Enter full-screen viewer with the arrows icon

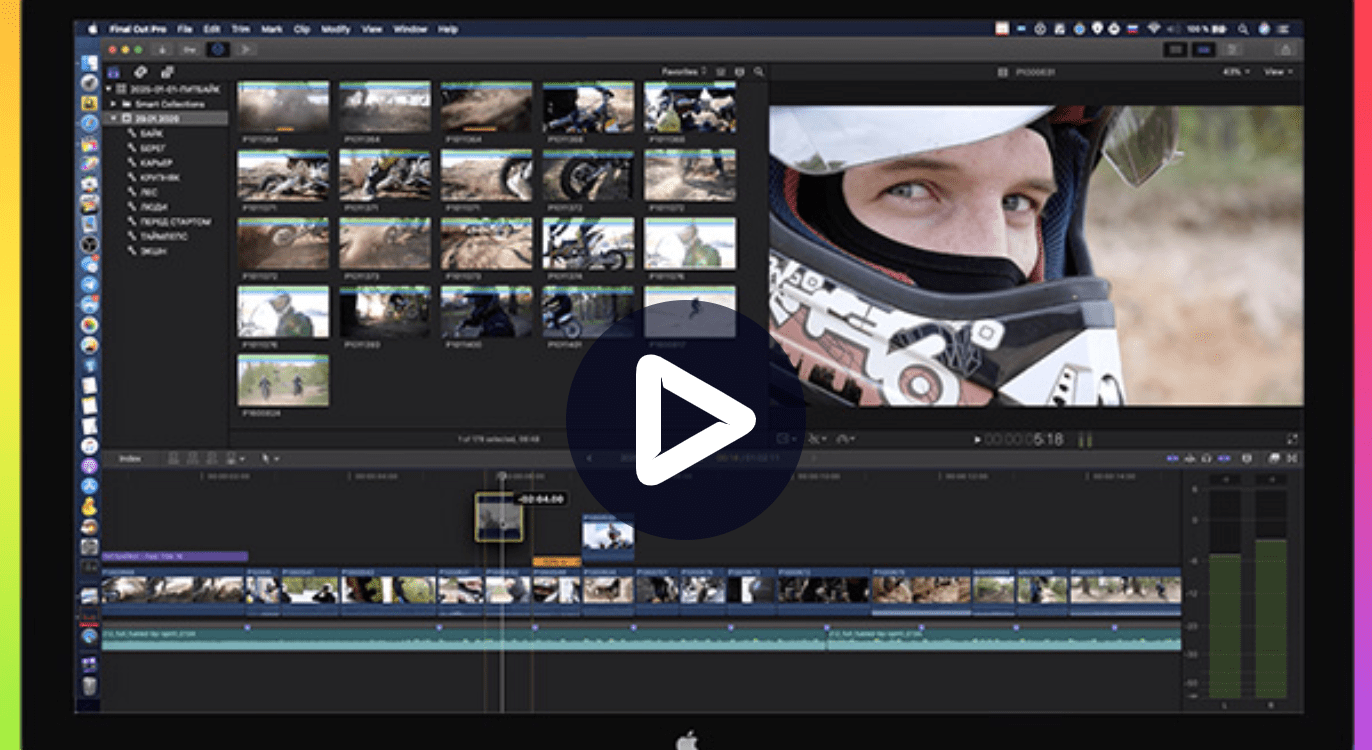coord(1292,438)
